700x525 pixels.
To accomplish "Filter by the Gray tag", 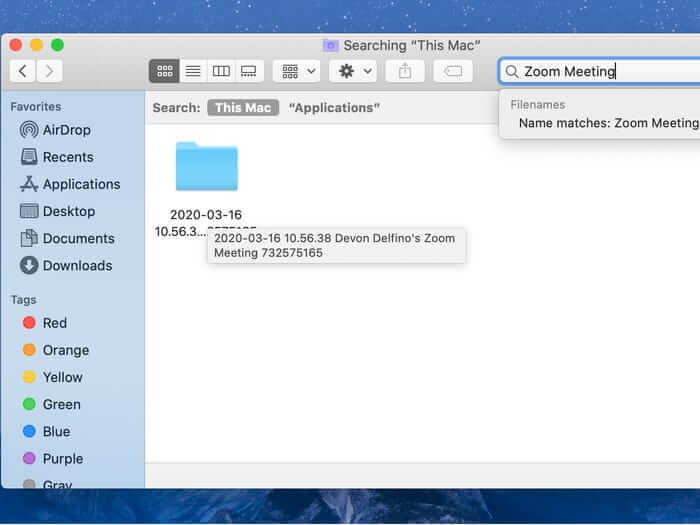I will click(57, 483).
